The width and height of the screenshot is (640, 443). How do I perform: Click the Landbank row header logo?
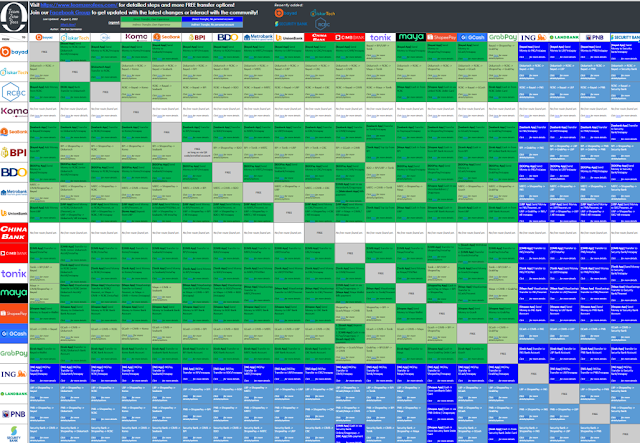coord(14,394)
